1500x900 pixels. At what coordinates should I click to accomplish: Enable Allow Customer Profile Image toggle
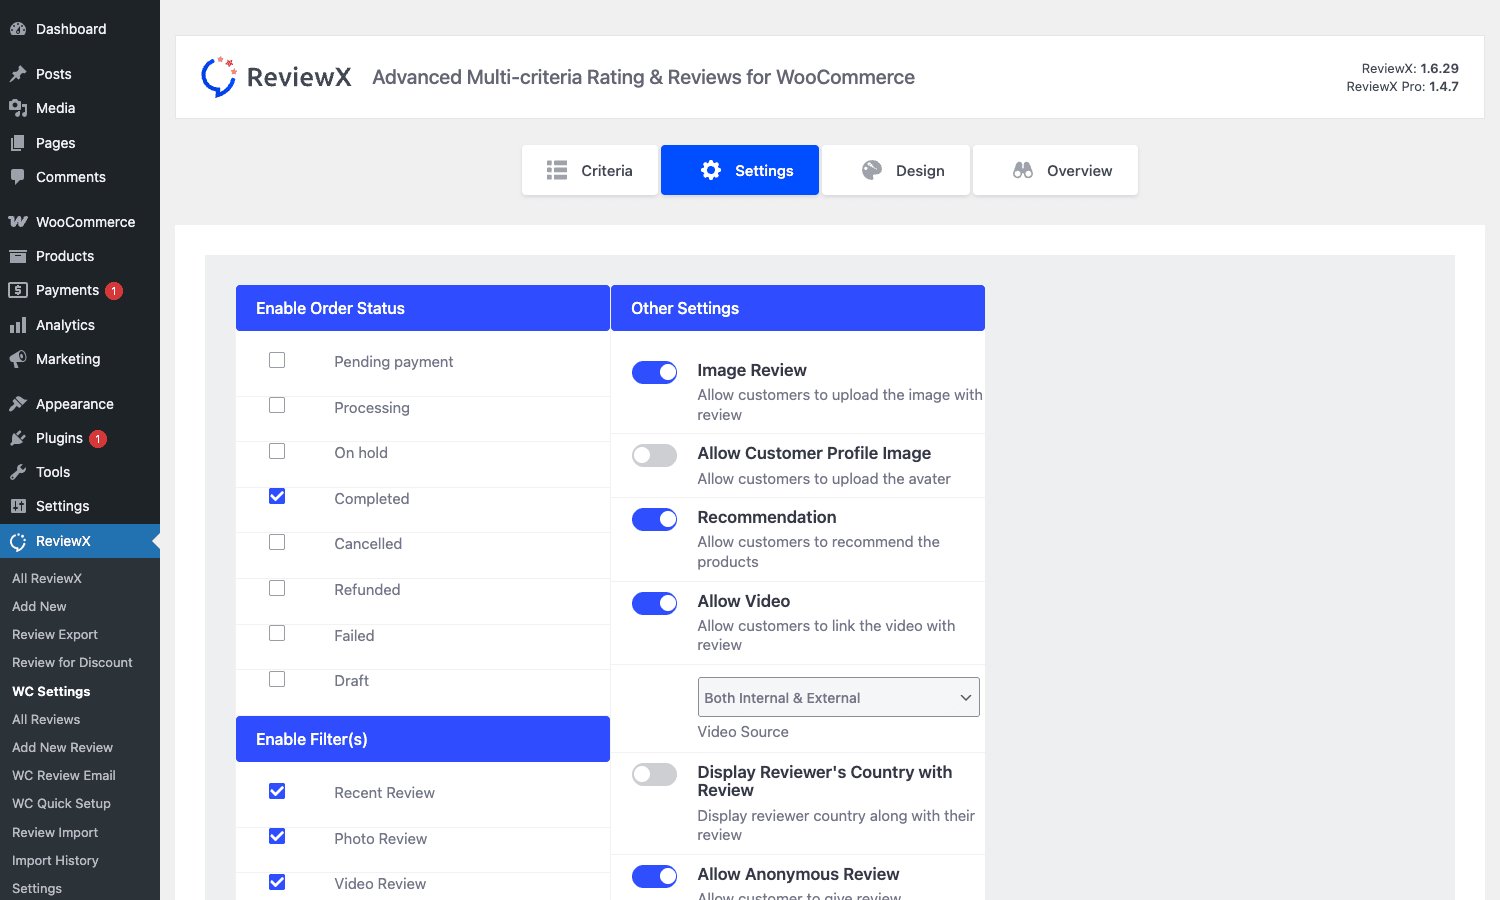(655, 455)
